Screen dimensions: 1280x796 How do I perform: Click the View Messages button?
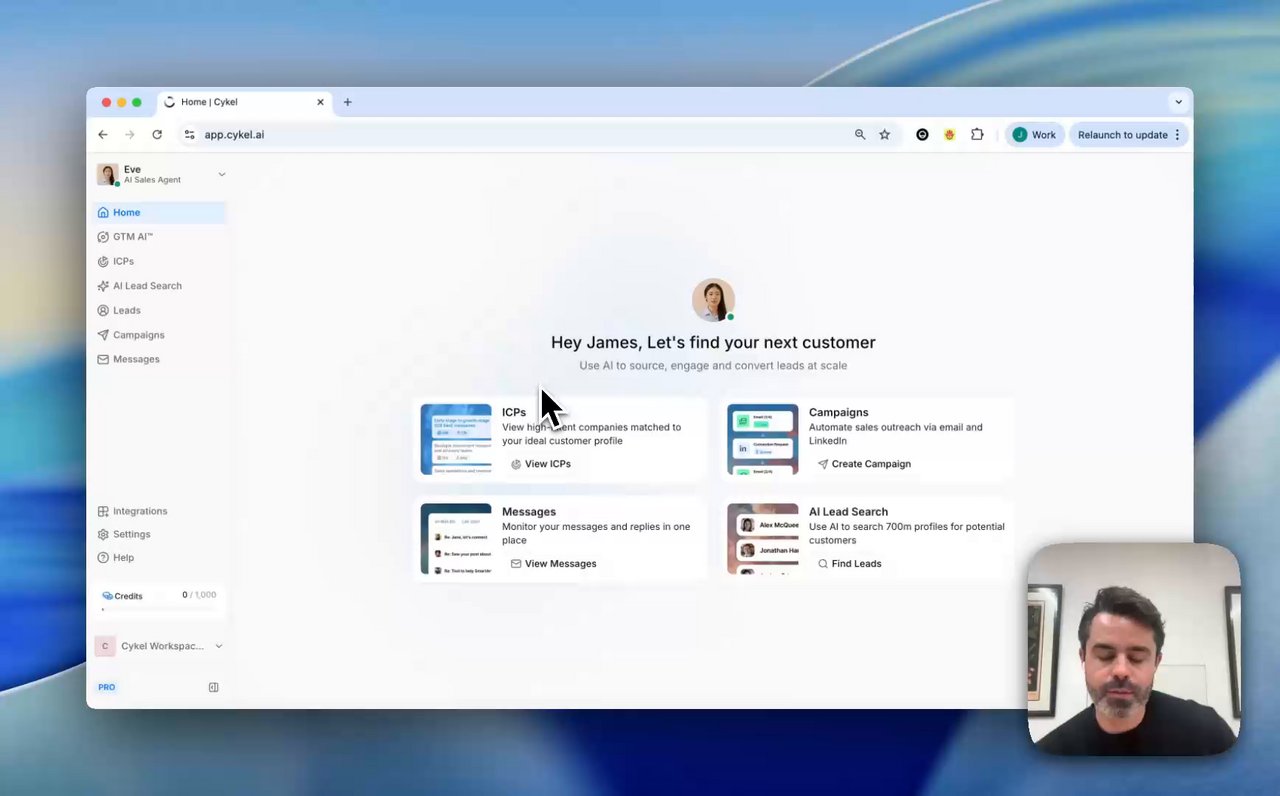coord(553,564)
